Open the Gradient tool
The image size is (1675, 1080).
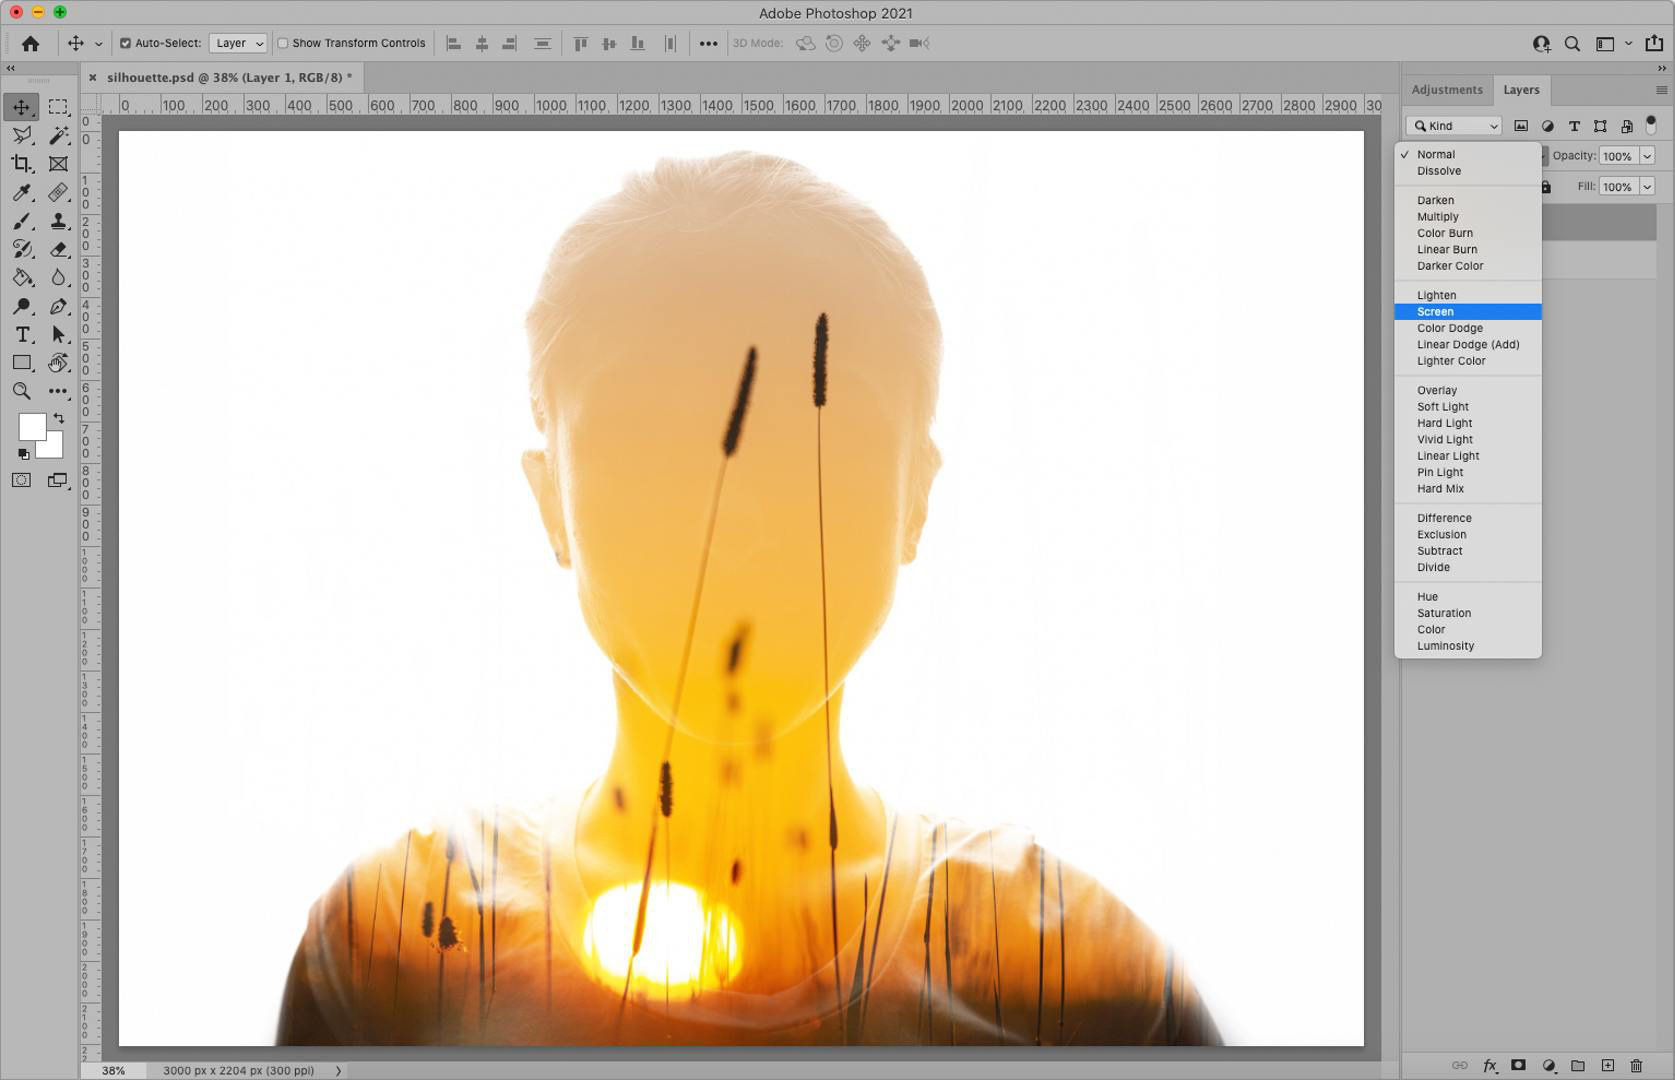pyautogui.click(x=22, y=278)
